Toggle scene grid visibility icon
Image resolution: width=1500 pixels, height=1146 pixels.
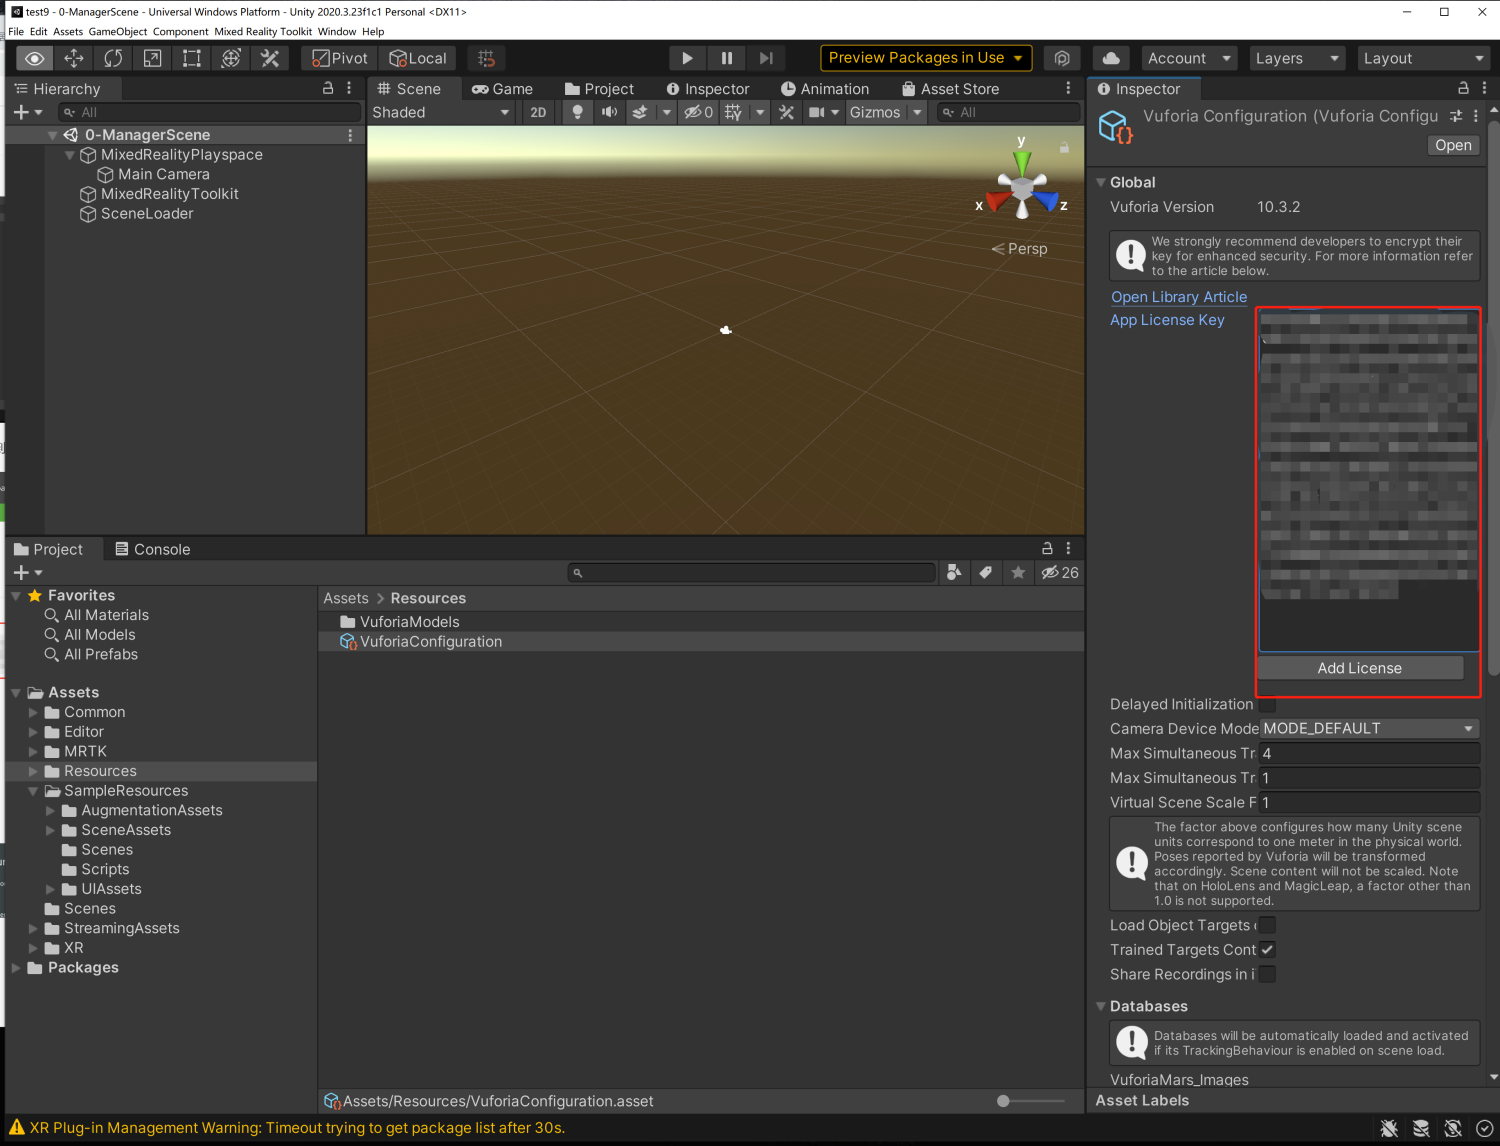pos(733,112)
